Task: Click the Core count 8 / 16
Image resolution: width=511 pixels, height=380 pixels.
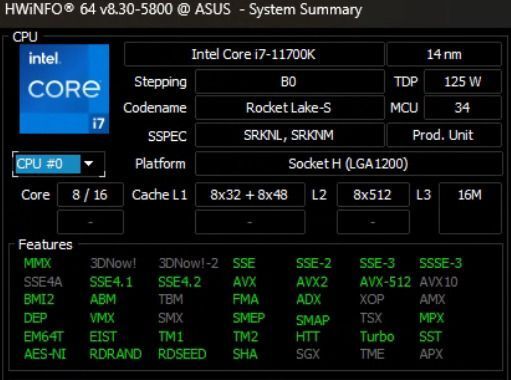Action: pos(90,195)
